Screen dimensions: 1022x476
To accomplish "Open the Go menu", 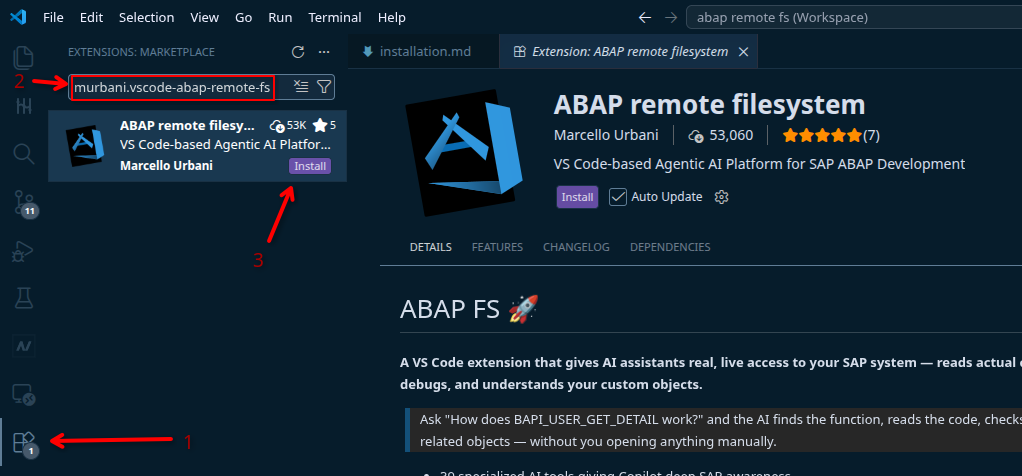I will pos(244,18).
